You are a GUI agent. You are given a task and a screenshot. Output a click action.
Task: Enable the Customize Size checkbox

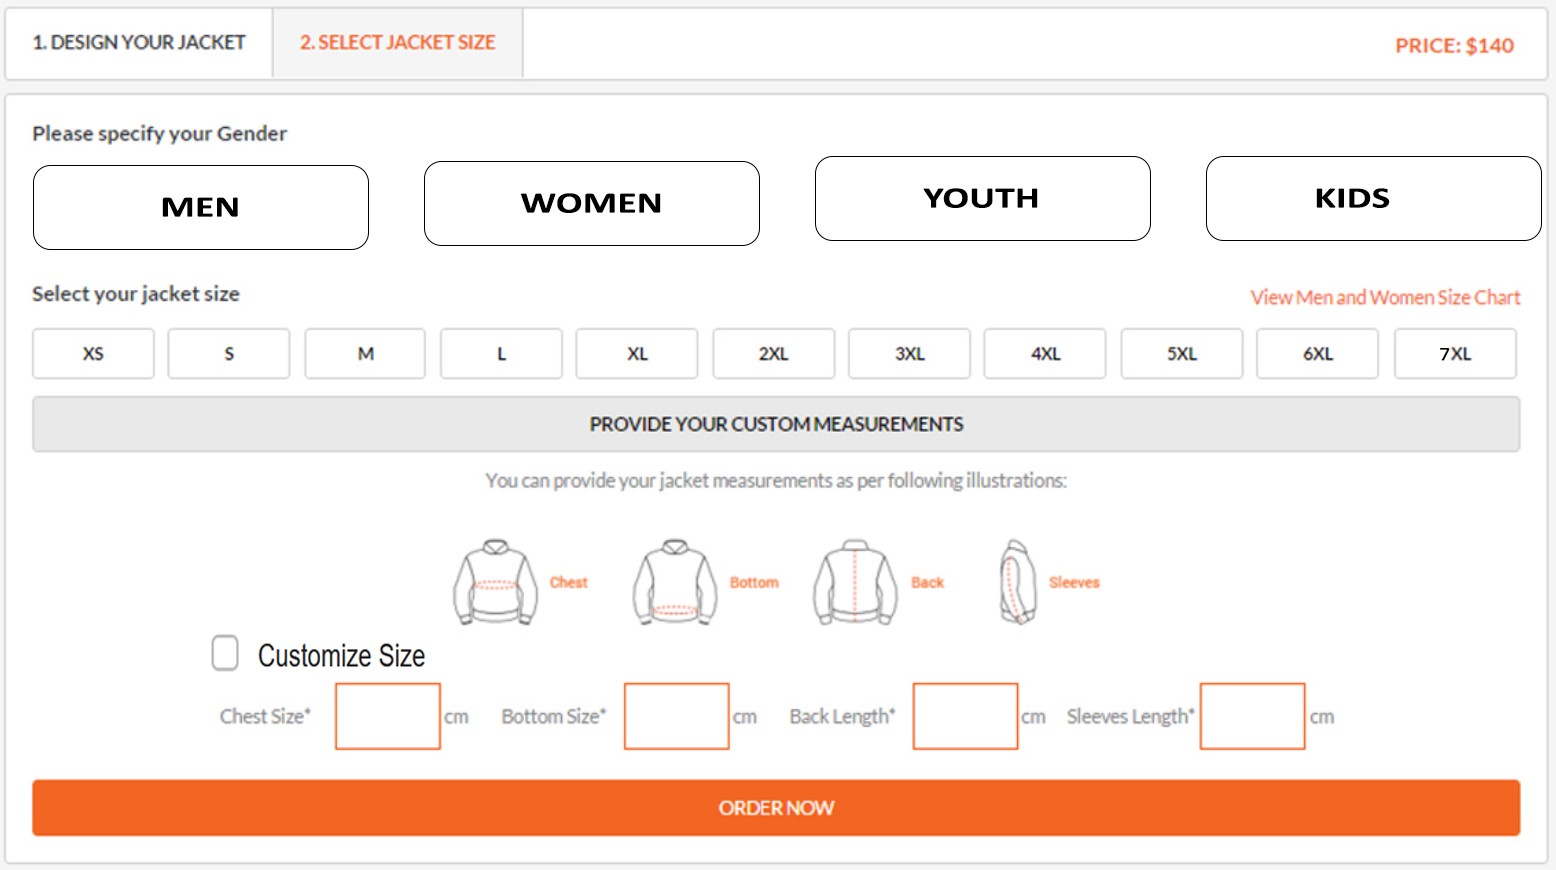pyautogui.click(x=224, y=653)
